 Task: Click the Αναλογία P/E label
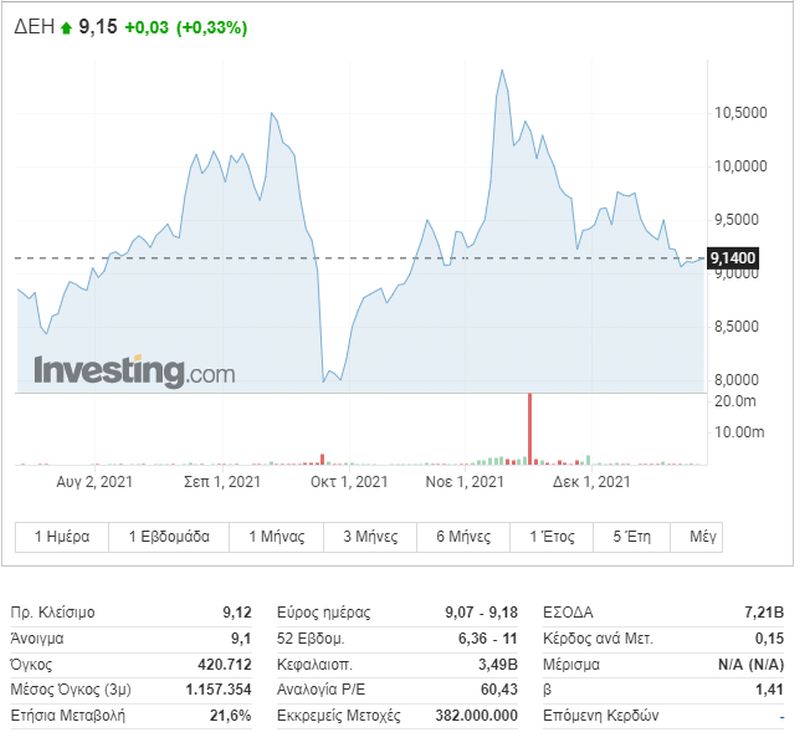[x=321, y=690]
